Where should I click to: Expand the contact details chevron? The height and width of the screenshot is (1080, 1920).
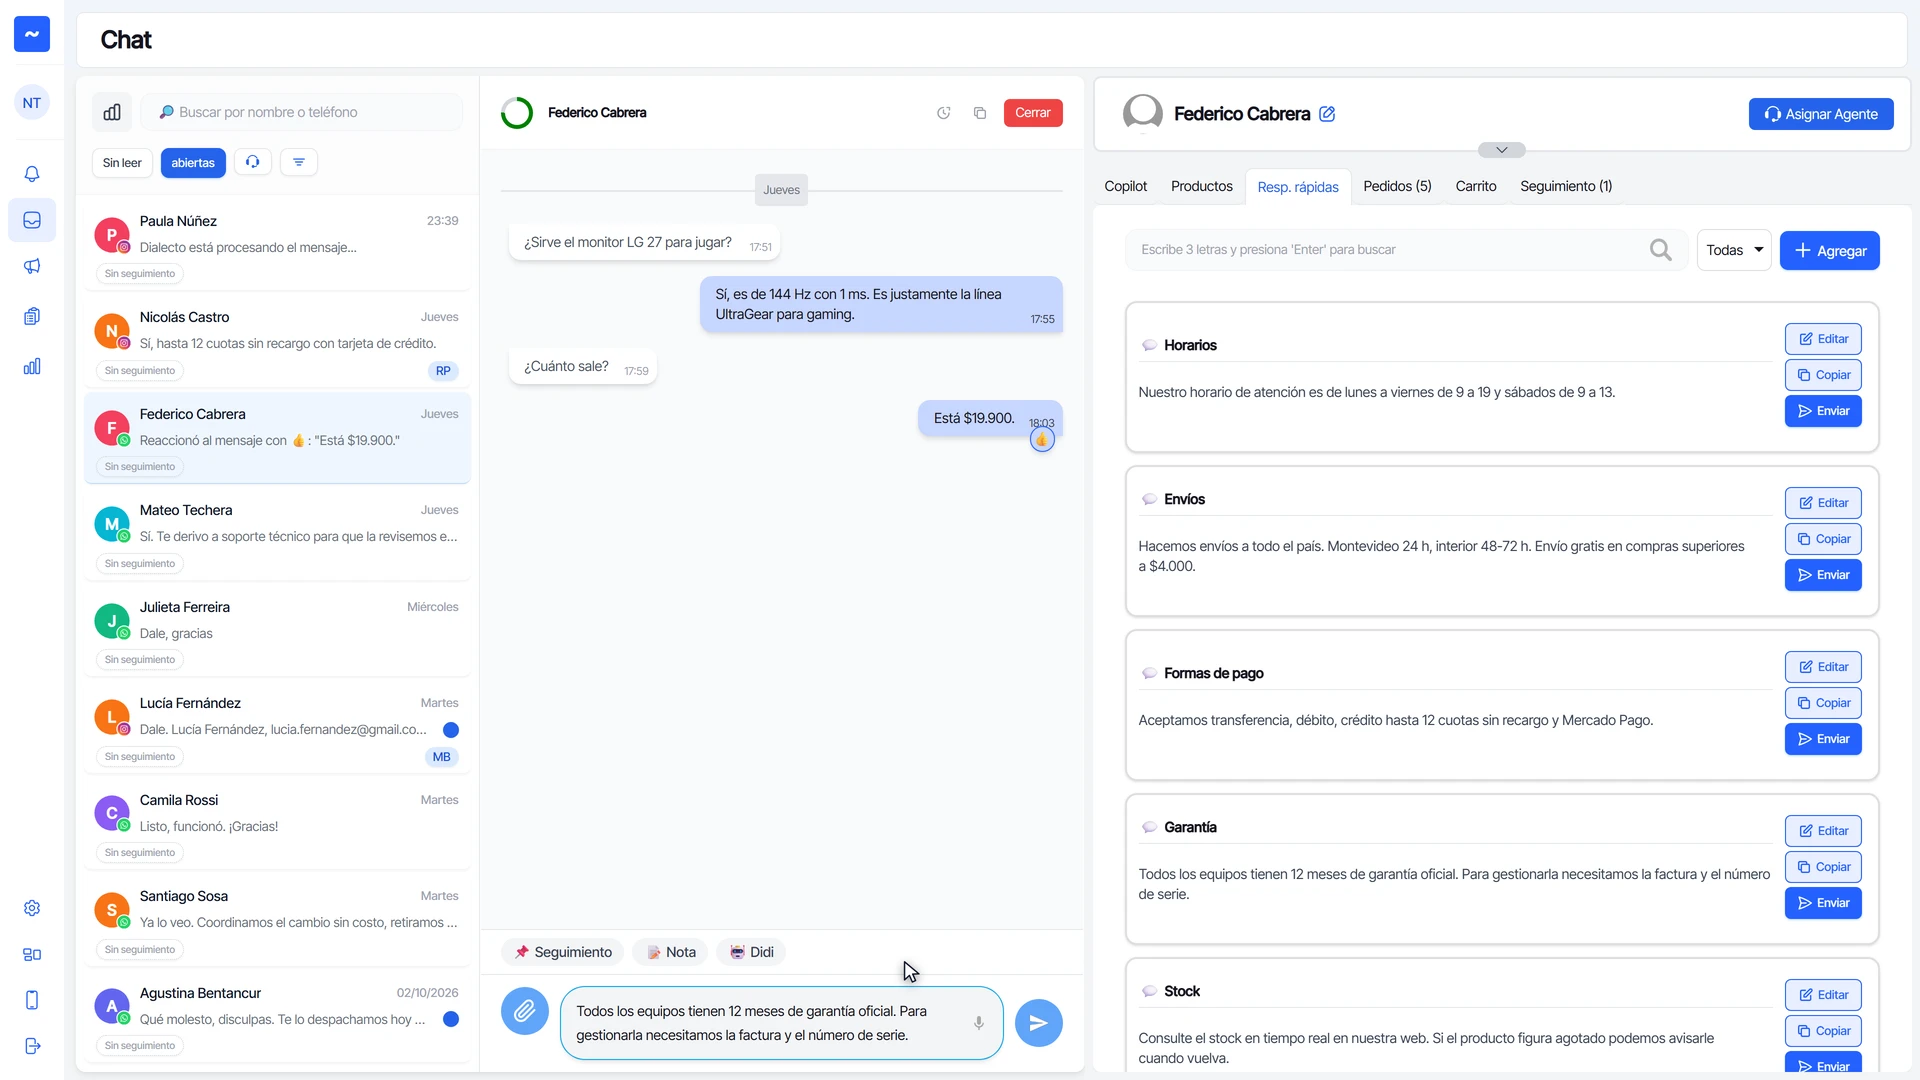coord(1502,150)
